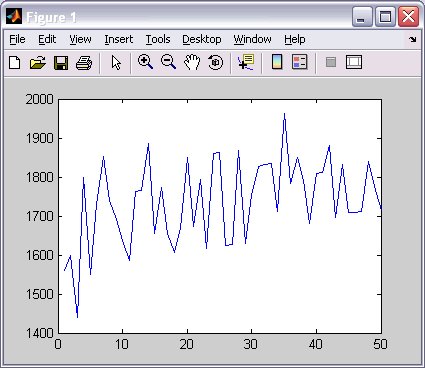The image size is (425, 368).
Task: Insert a colorbar from the toolbar
Action: [x=277, y=62]
